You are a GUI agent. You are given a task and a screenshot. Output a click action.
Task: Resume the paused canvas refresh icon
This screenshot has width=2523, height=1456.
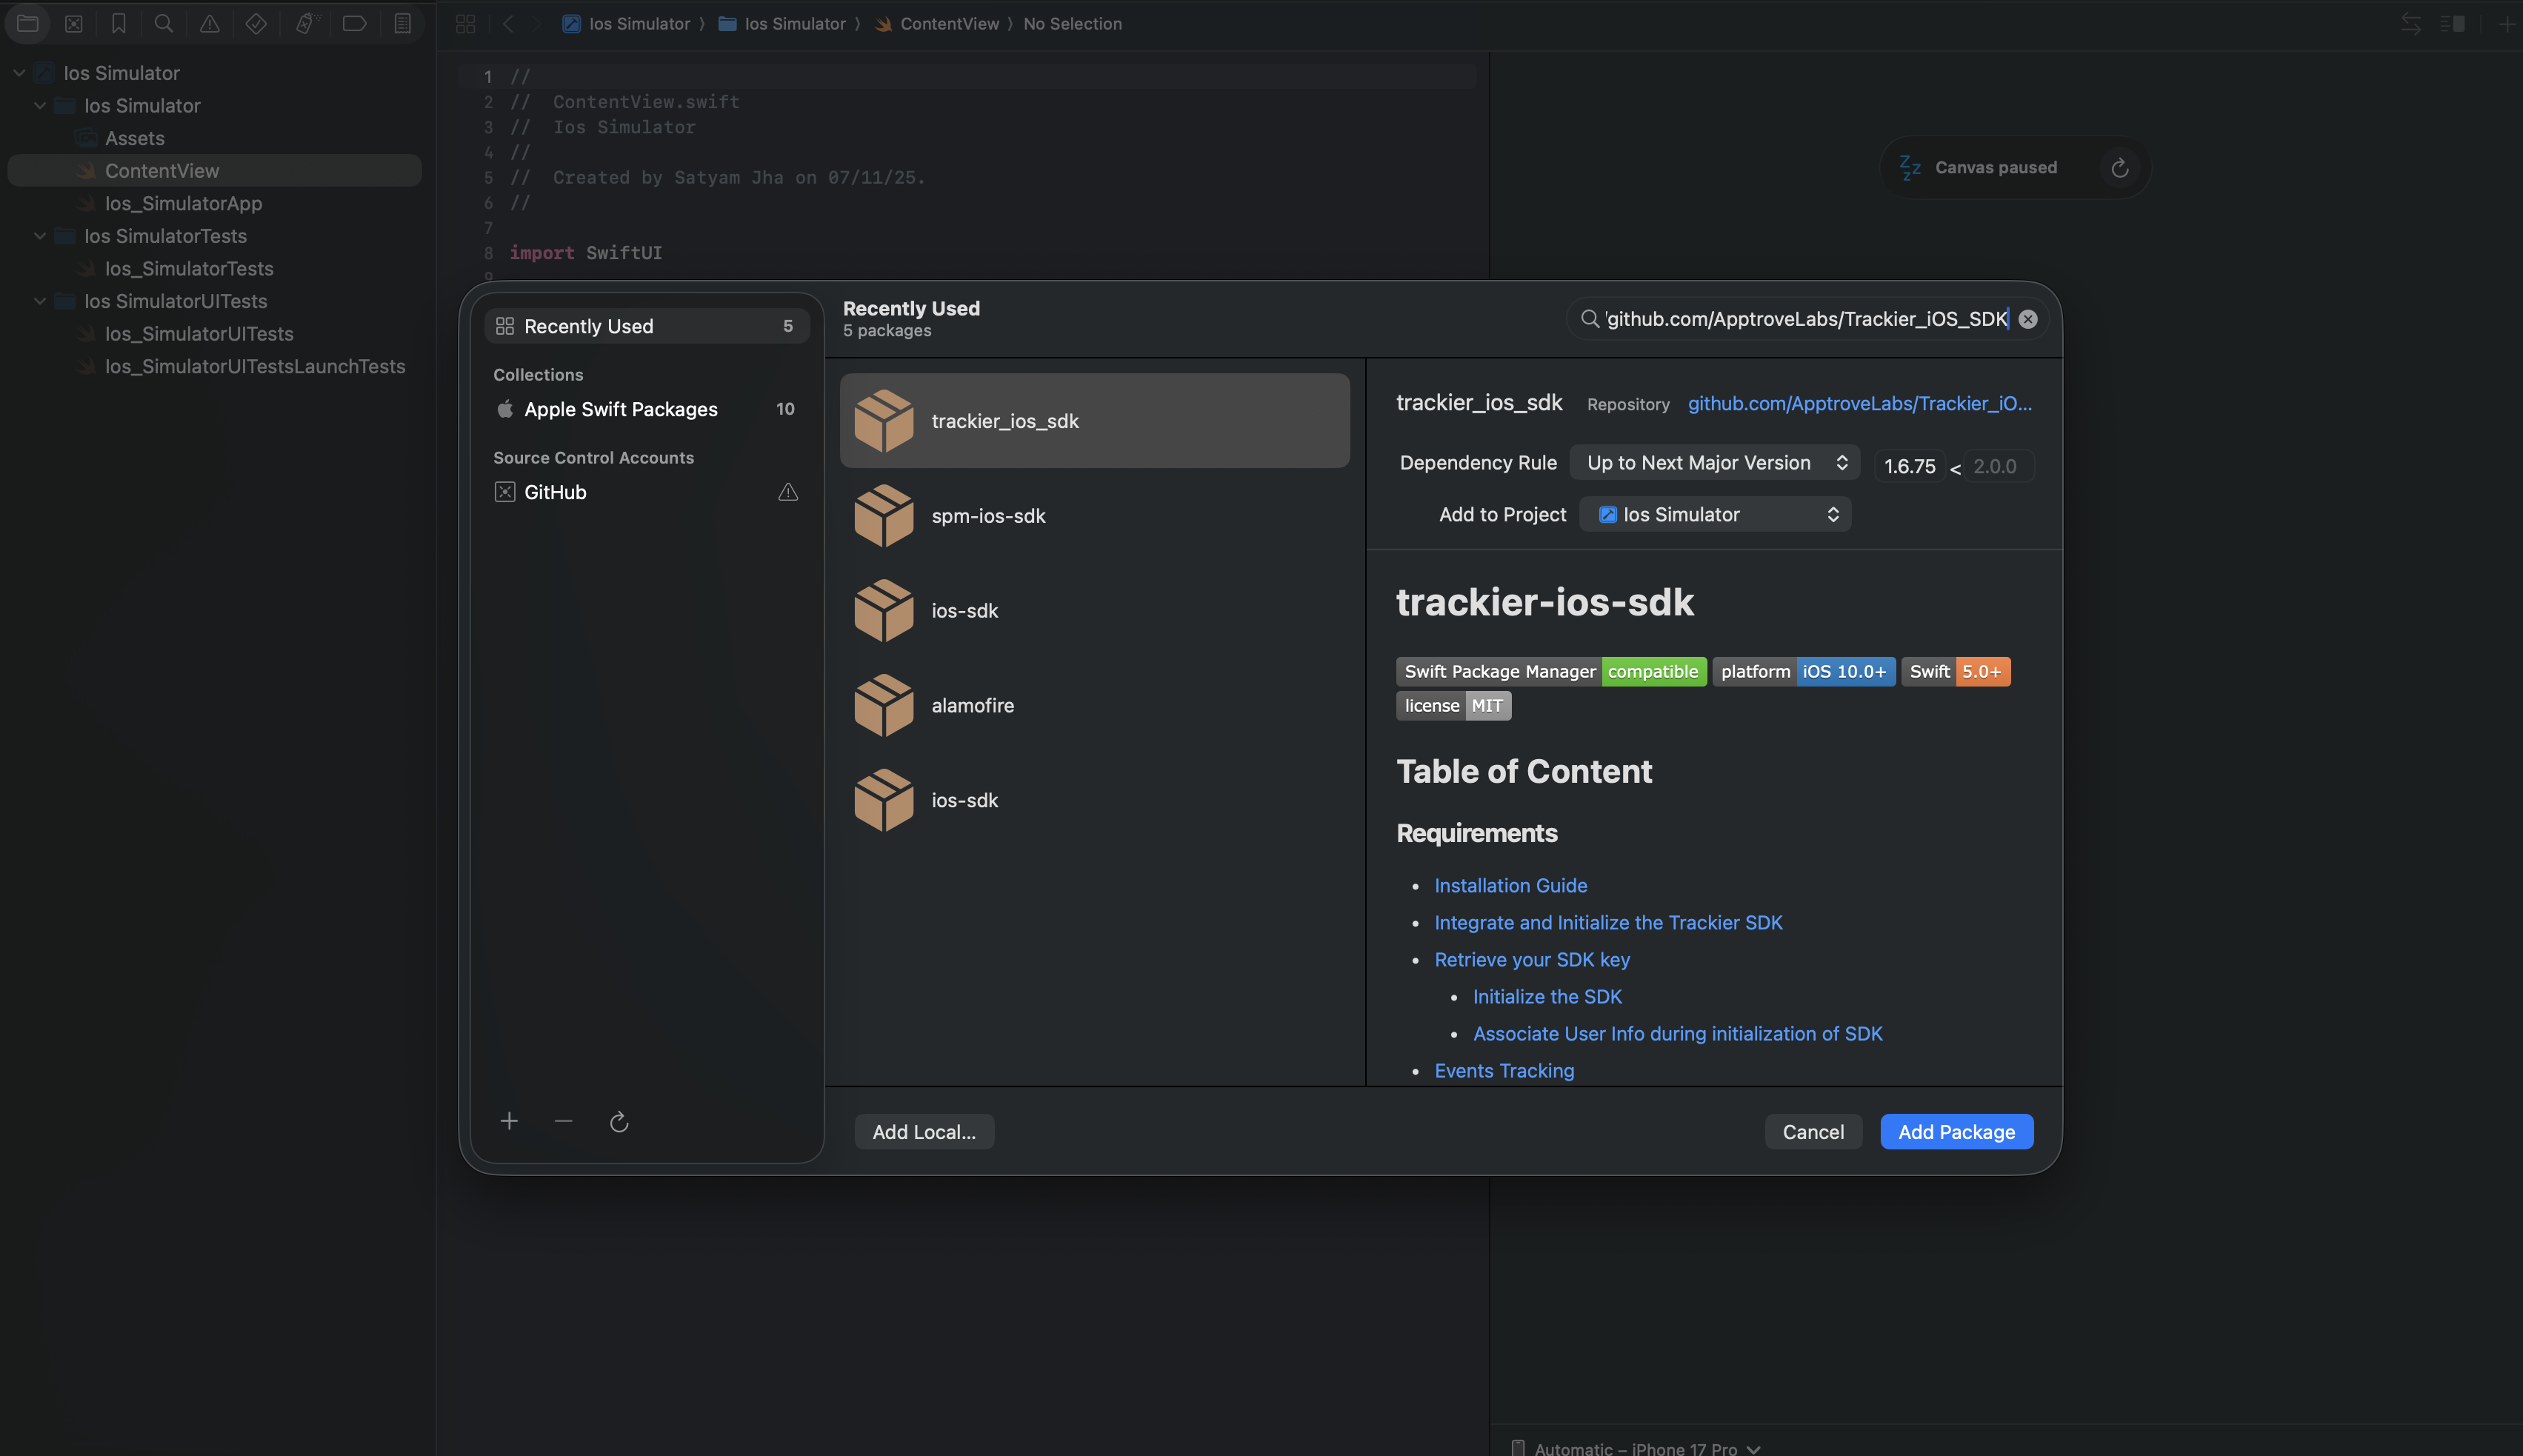[2119, 168]
